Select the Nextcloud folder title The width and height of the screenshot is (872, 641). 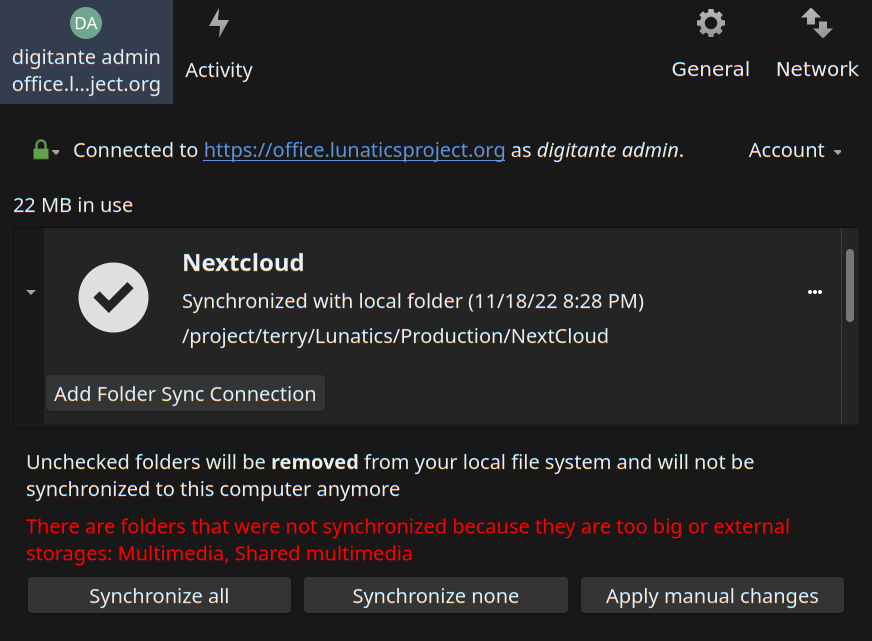[243, 263]
